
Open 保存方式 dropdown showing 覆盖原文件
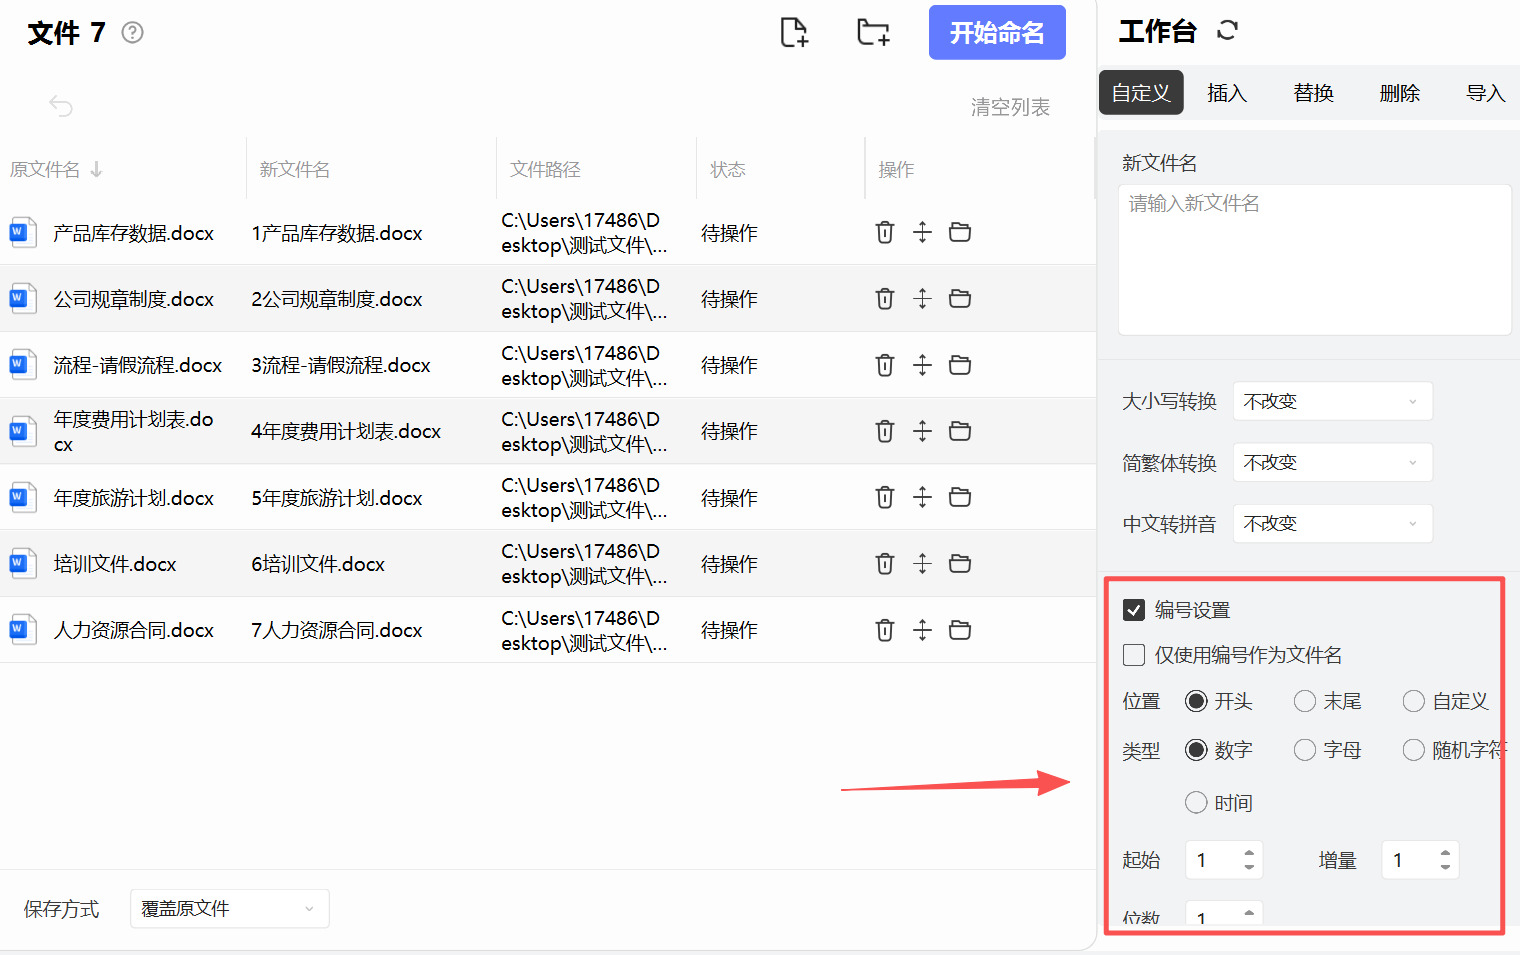[229, 909]
